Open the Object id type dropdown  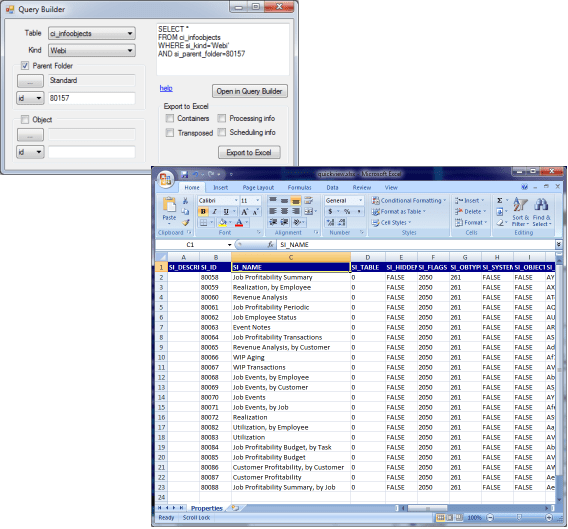tap(30, 152)
